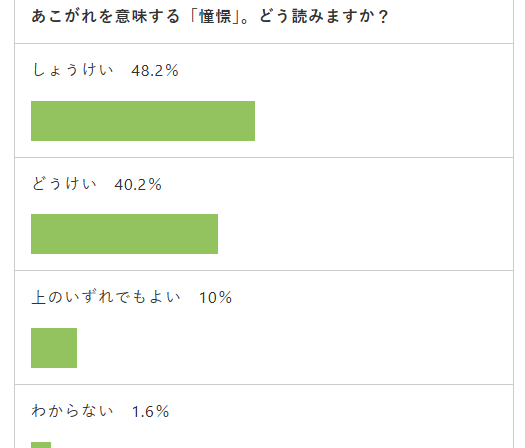Click empty space right of しょうけい bar
Image resolution: width=525 pixels, height=448 pixels.
(x=382, y=121)
